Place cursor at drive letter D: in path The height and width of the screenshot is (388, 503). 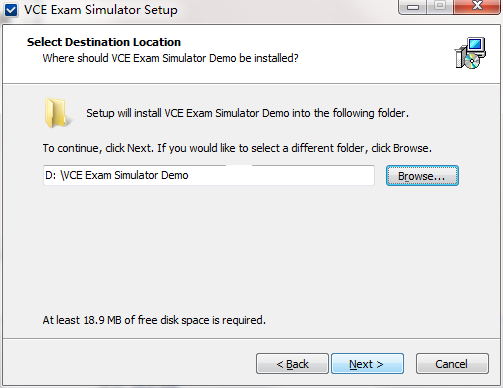point(51,175)
